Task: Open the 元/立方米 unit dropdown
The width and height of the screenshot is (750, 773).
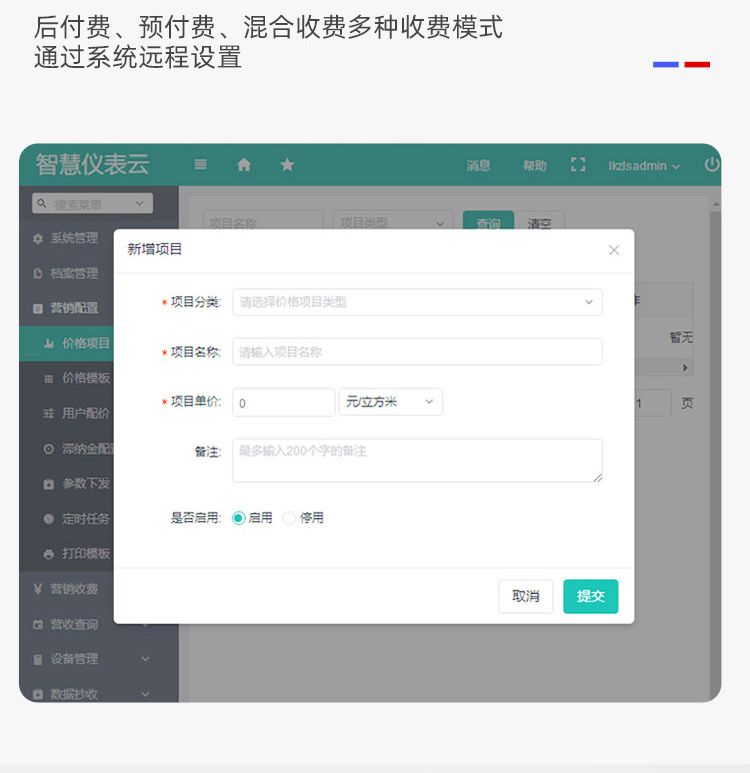Action: (390, 402)
